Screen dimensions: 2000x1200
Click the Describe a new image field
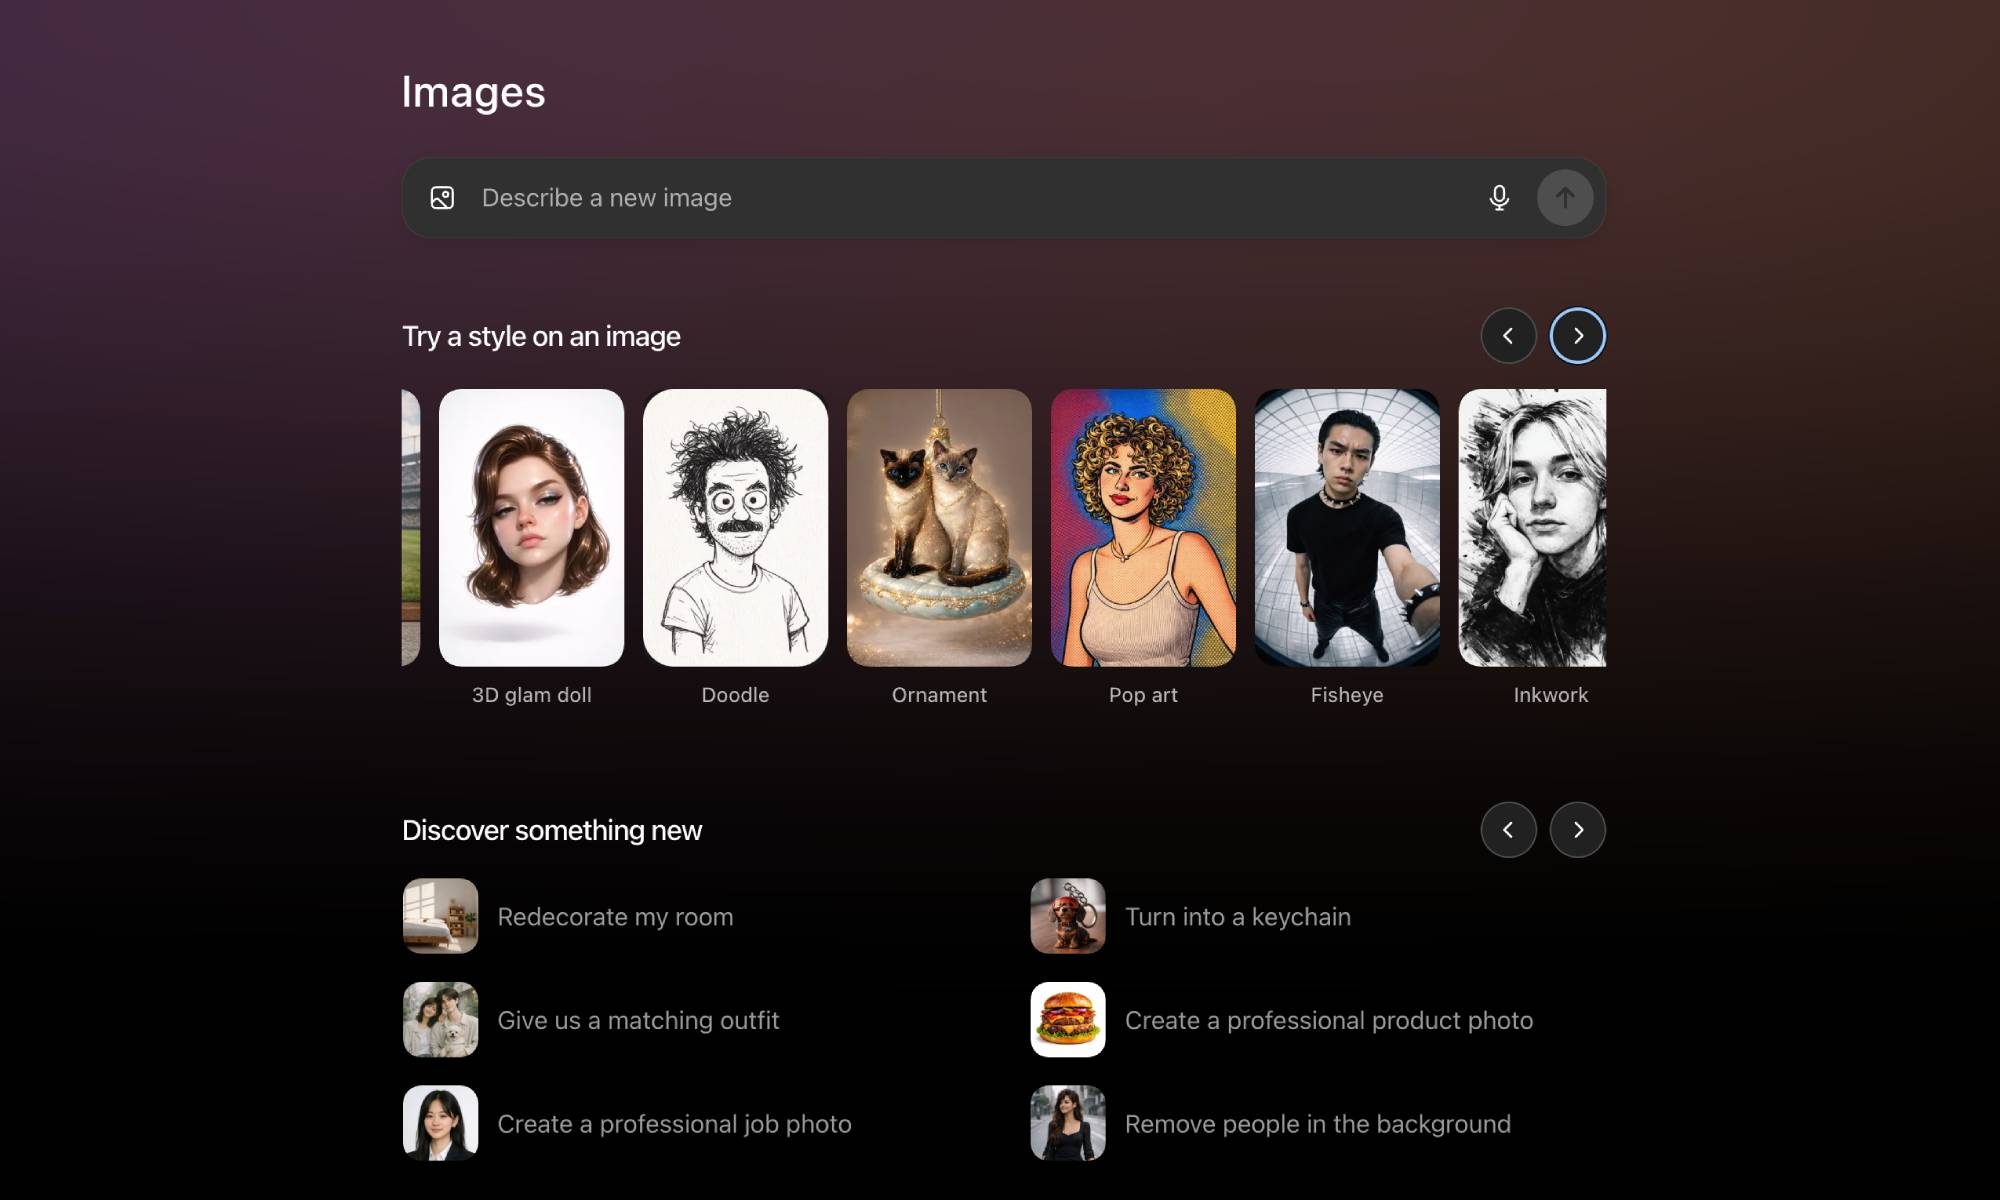click(960, 198)
